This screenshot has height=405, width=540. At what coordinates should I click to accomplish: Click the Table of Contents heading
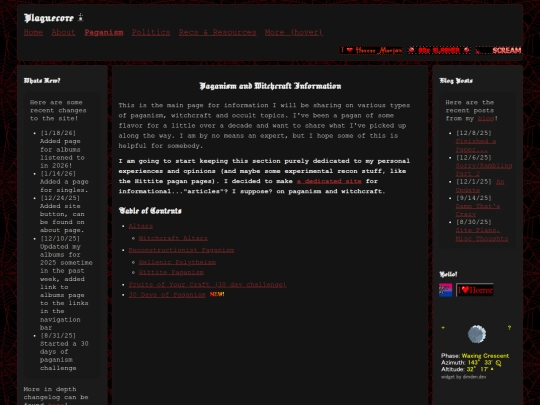tap(150, 210)
